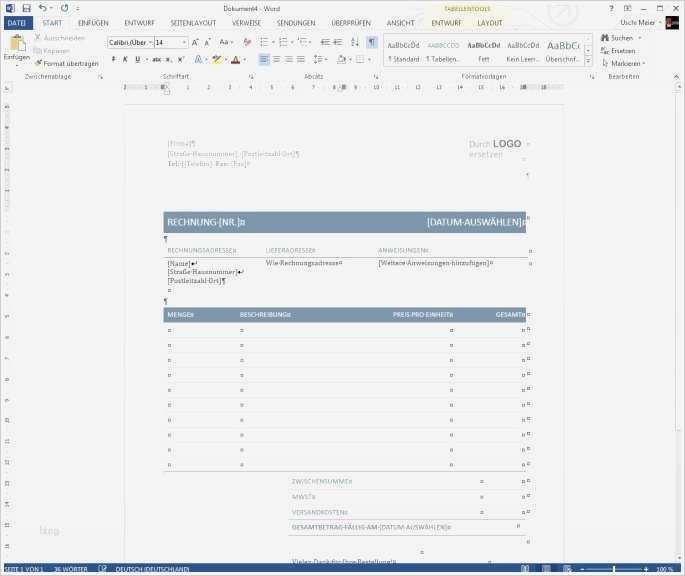Viewport: 685px width, 576px height.
Task: Click the Save disk icon in title bar
Action: click(27, 8)
